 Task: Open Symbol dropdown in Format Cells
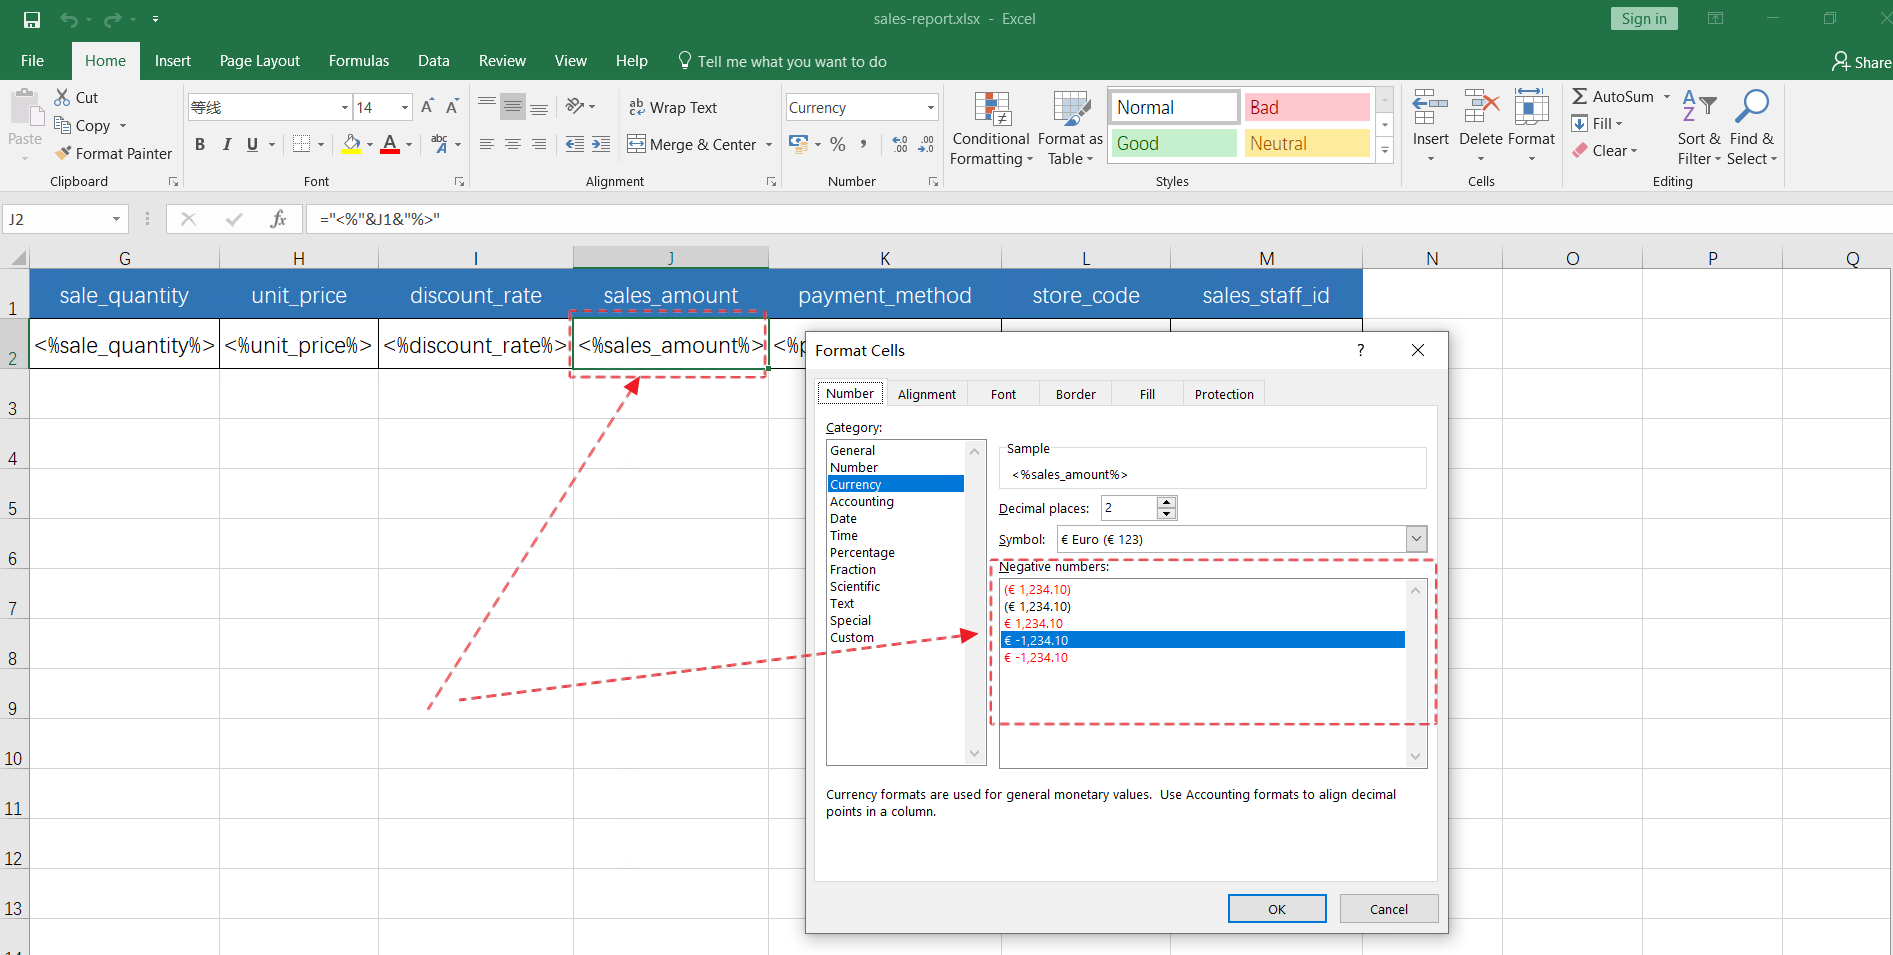pyautogui.click(x=1416, y=539)
